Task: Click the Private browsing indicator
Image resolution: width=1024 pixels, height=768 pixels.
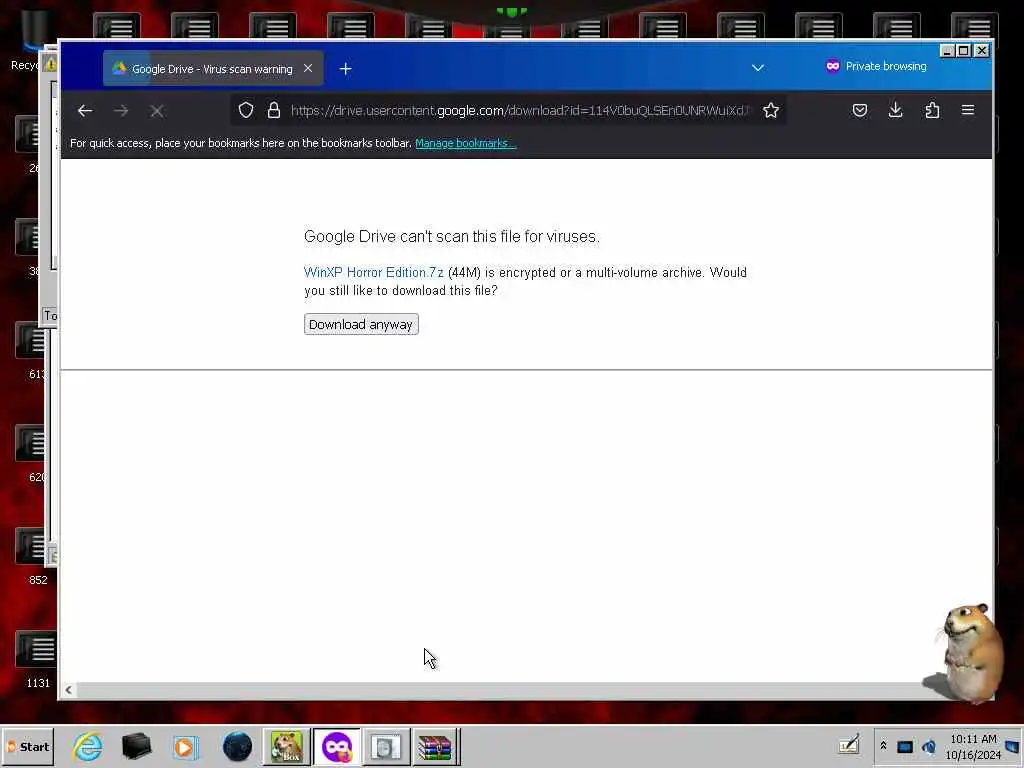Action: (876, 66)
